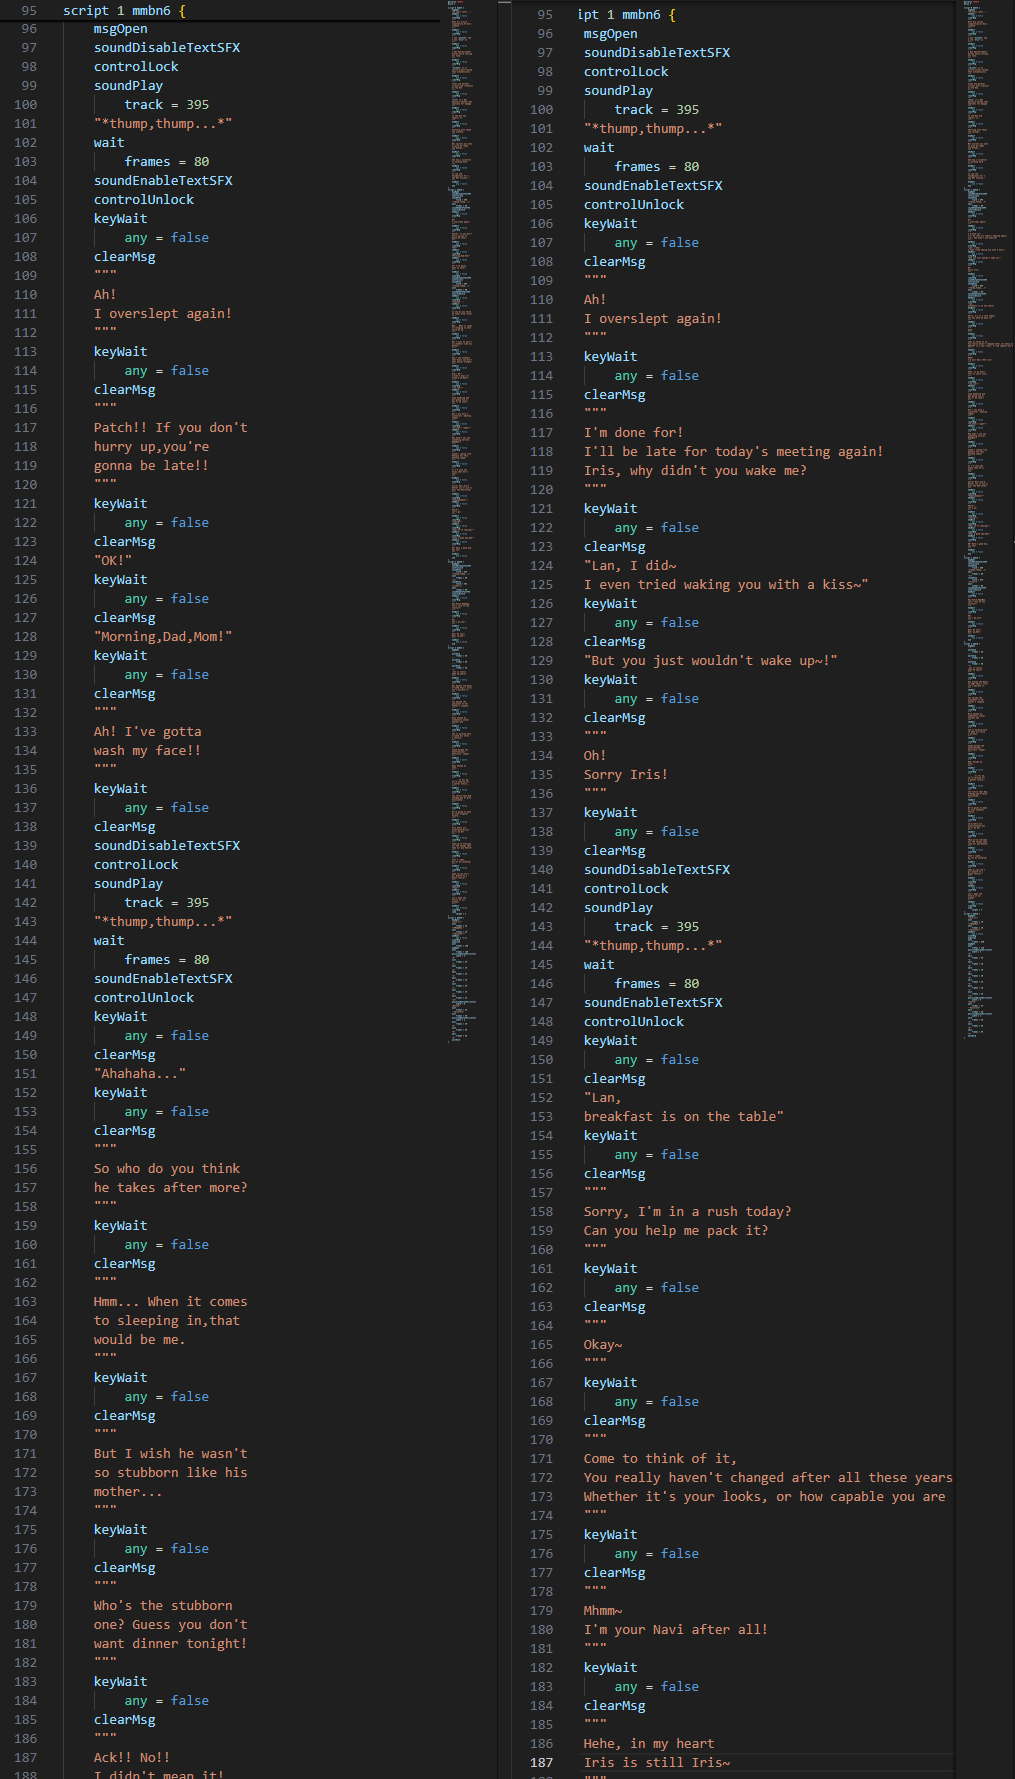Click "I overslept again!" in left pane
1015x1779 pixels.
click(163, 314)
